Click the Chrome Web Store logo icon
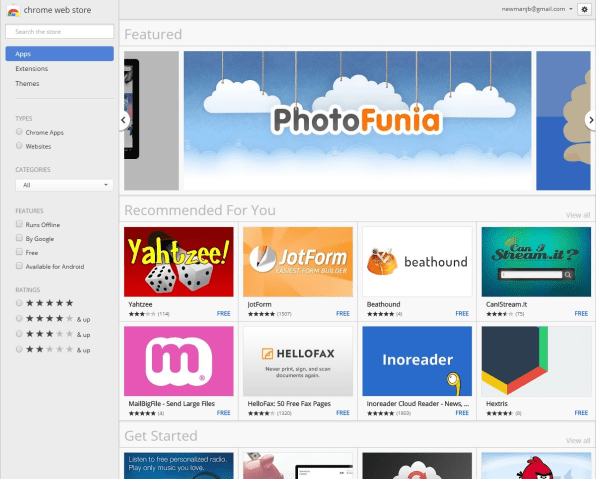 13,10
